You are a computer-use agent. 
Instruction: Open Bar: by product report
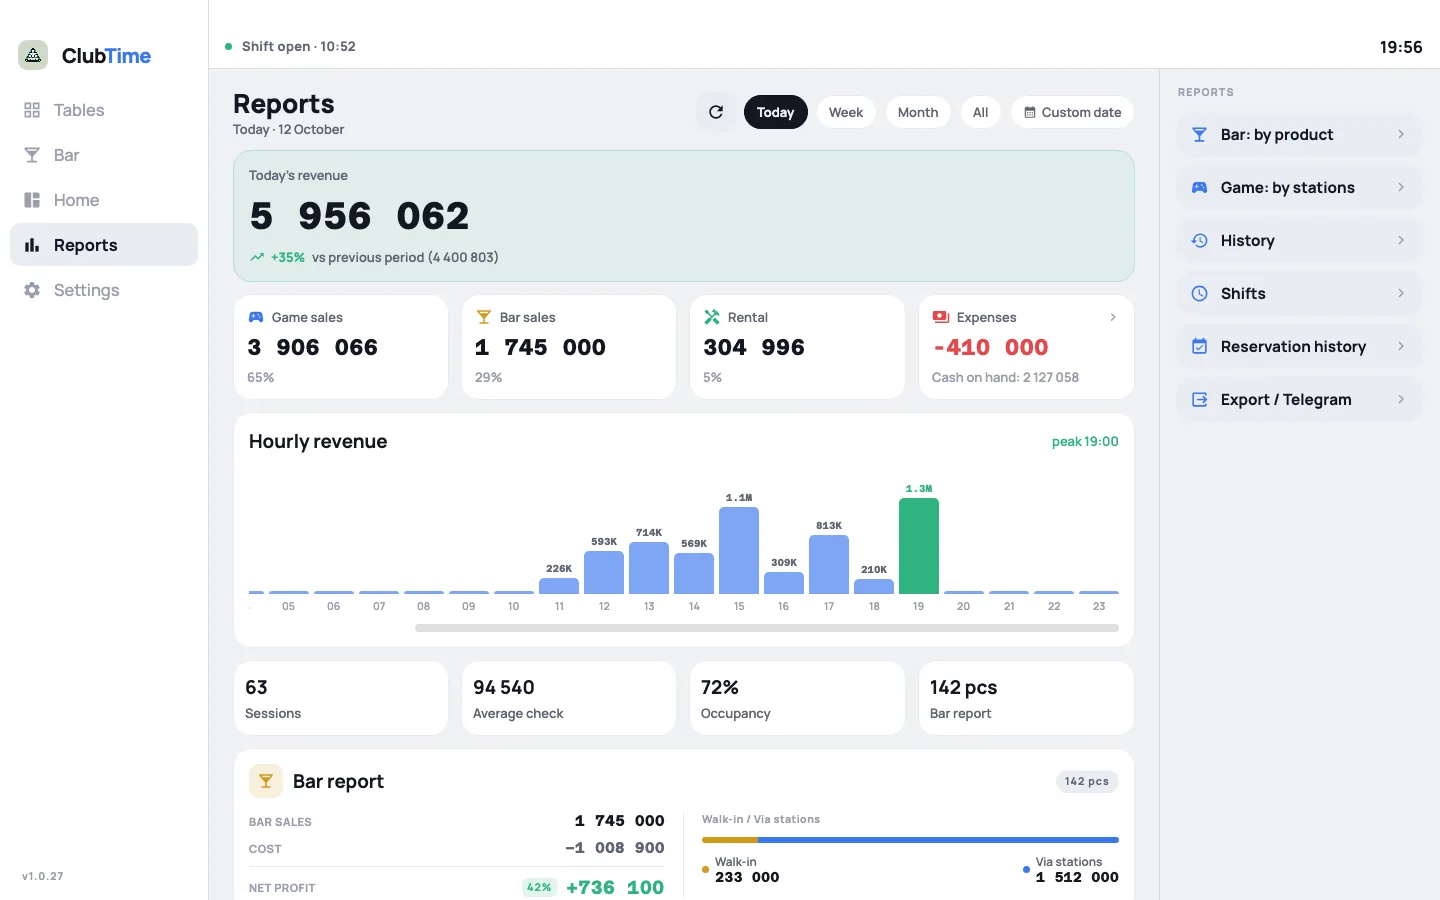tap(1300, 134)
